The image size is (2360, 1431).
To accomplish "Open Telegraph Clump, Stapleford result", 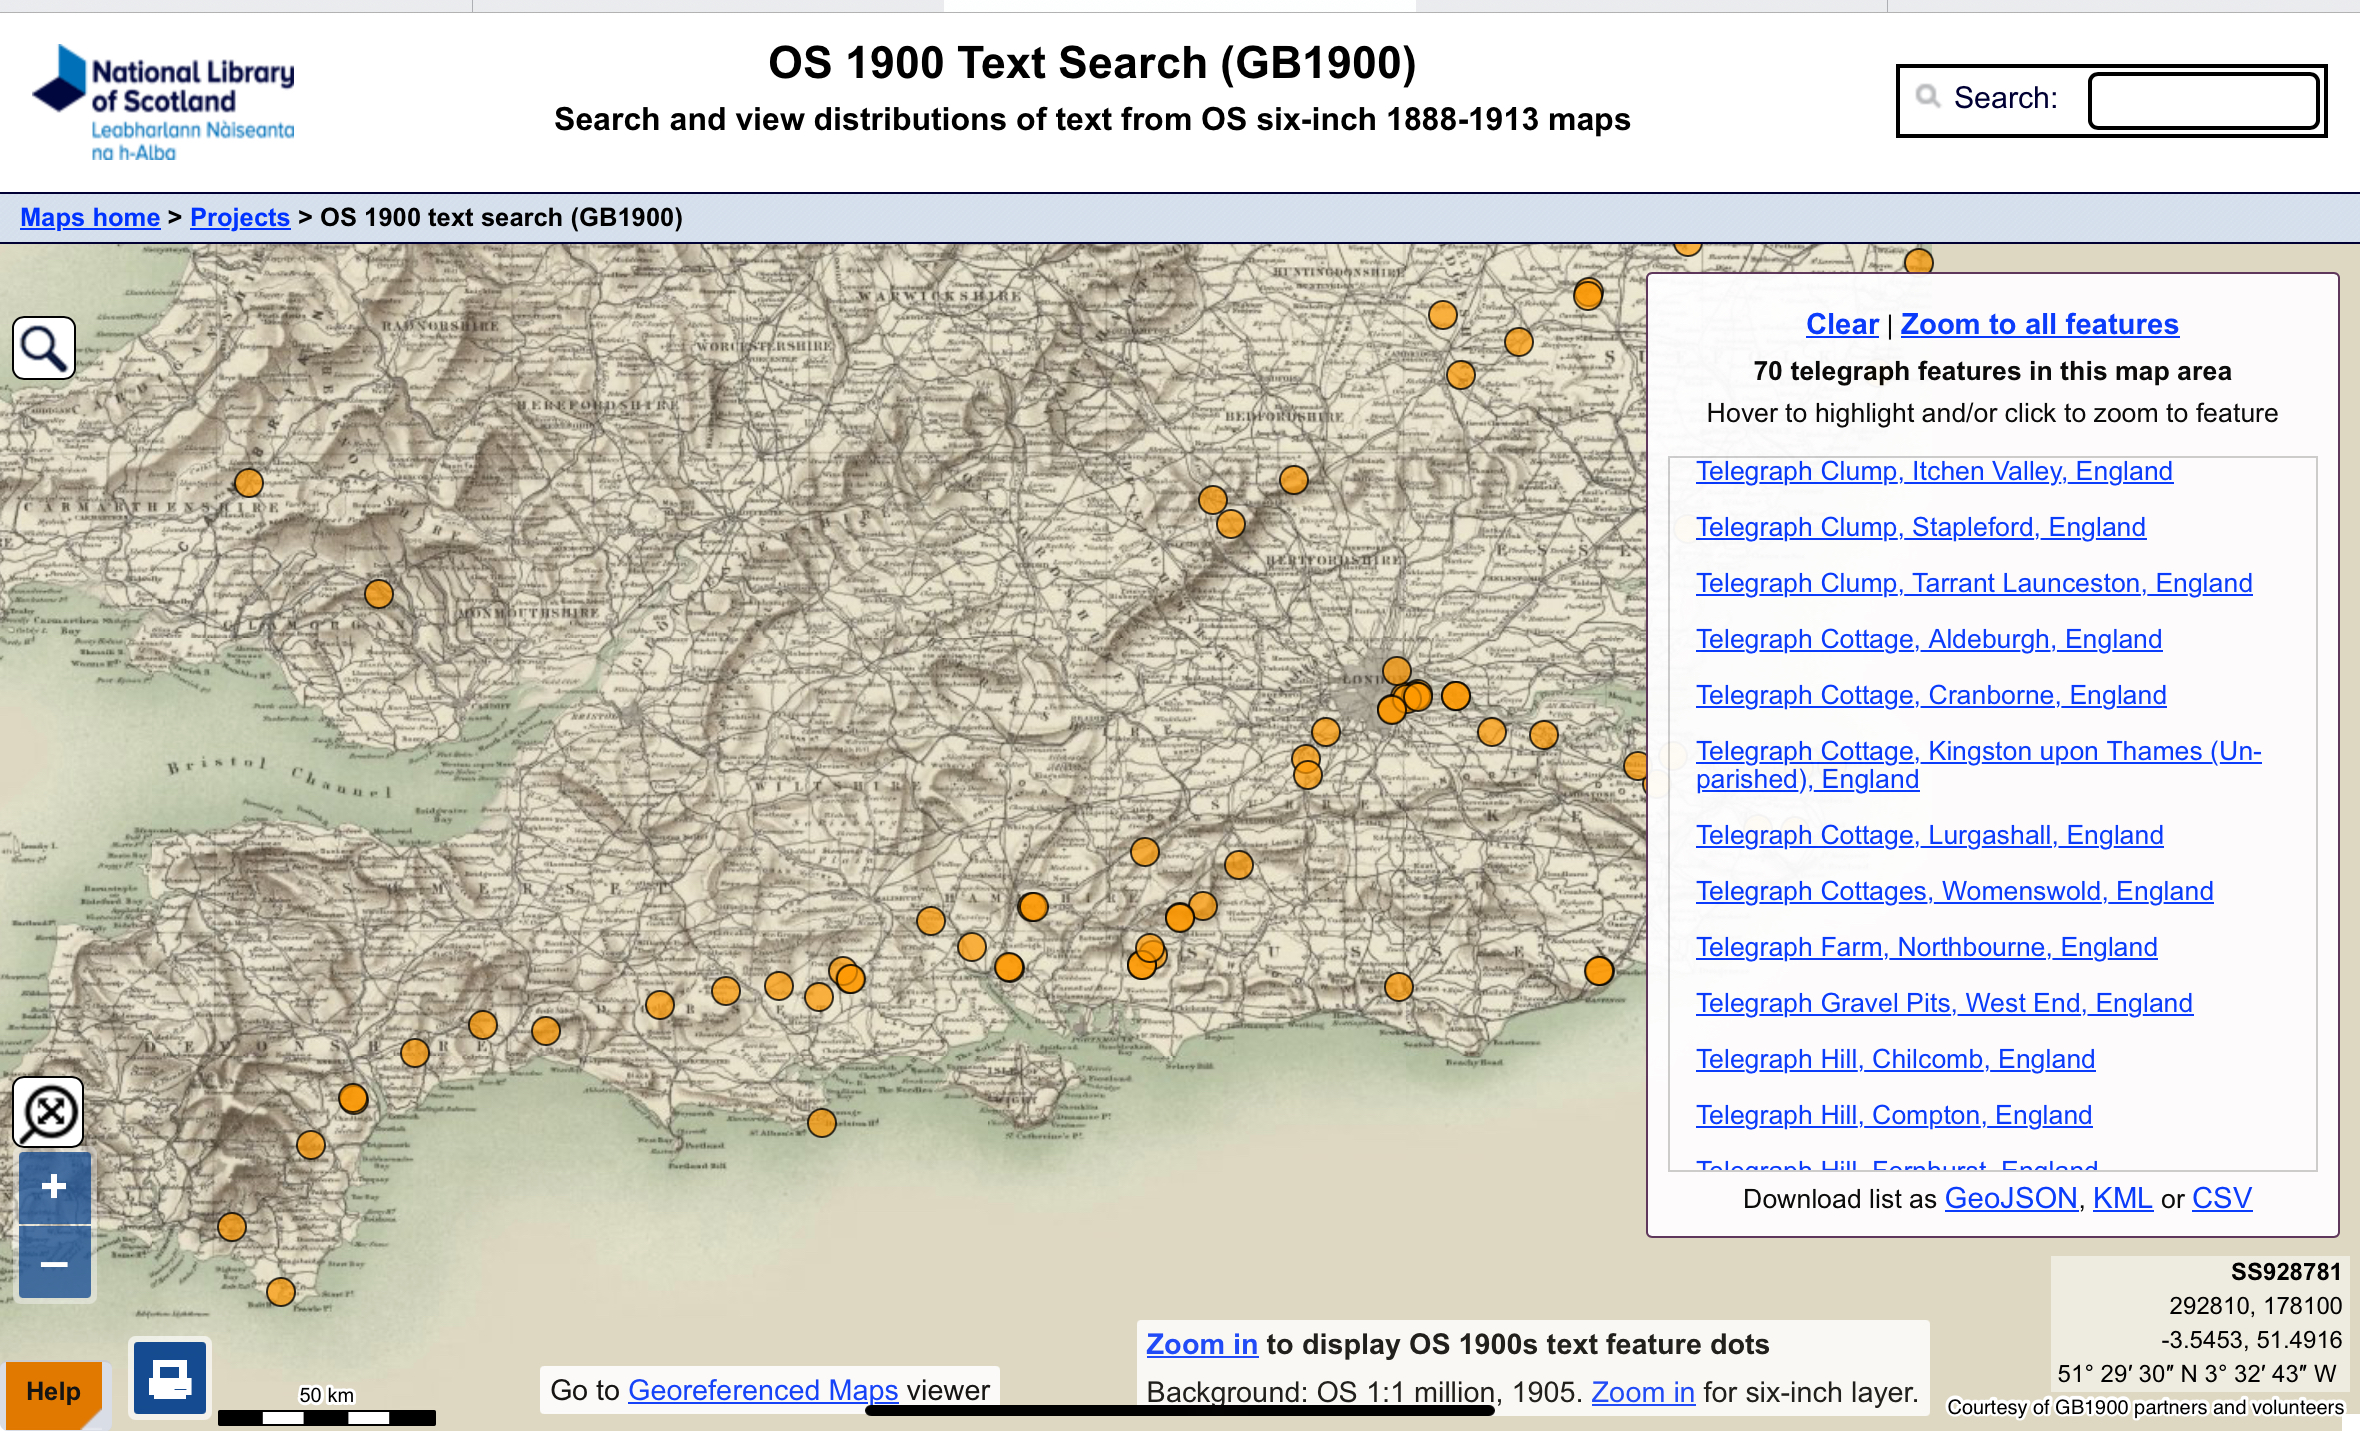I will 1921,527.
